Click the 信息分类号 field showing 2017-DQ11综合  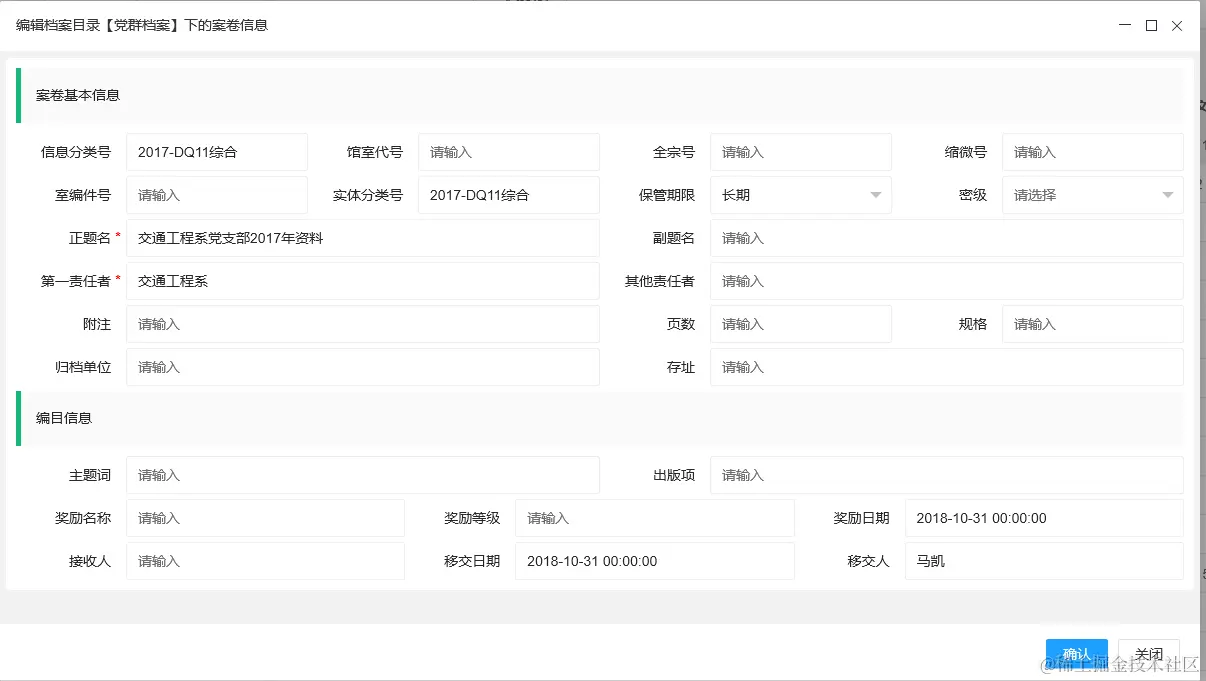coord(216,152)
